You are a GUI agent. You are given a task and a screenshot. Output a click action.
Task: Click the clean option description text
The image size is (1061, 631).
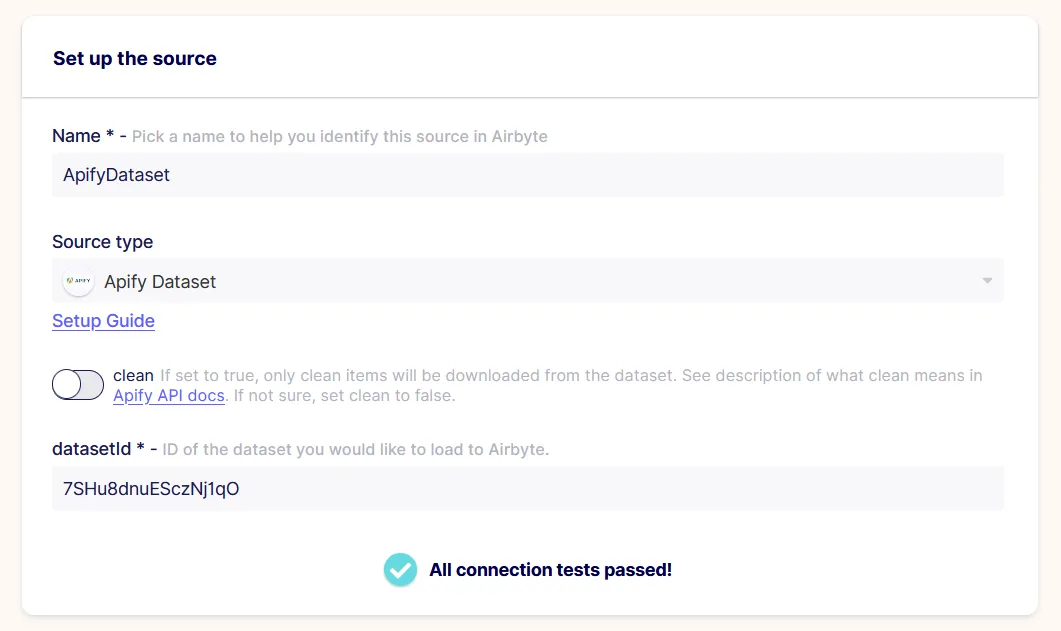[x=547, y=385]
